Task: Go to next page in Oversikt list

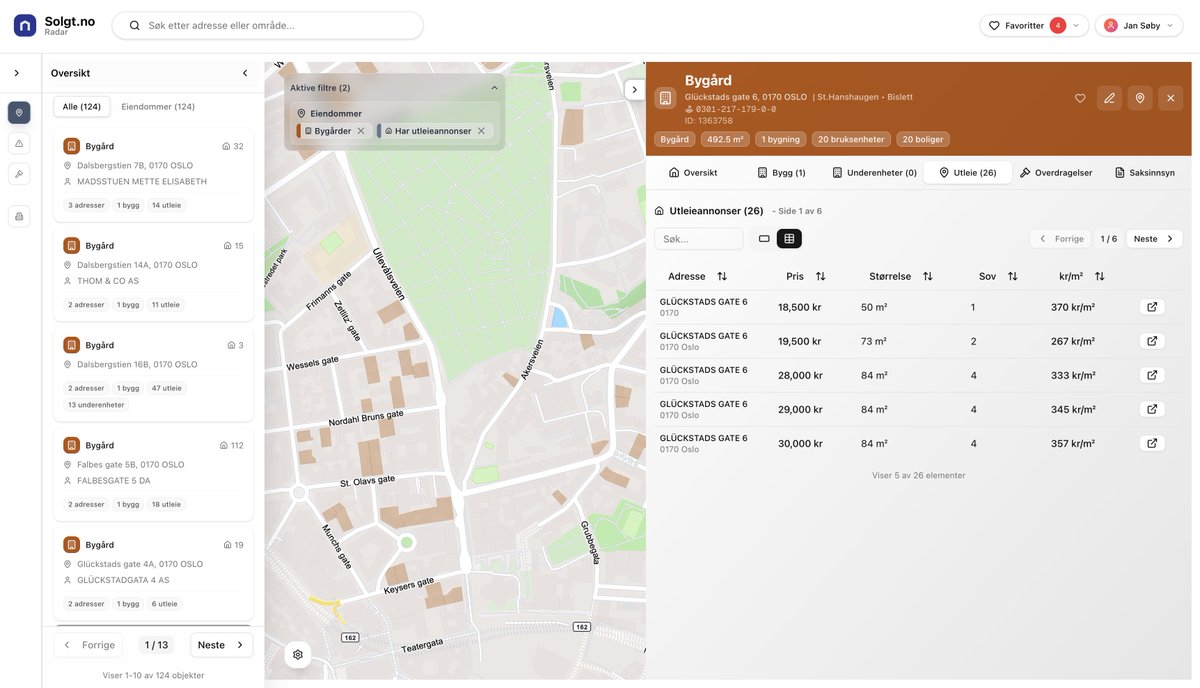Action: (x=221, y=645)
